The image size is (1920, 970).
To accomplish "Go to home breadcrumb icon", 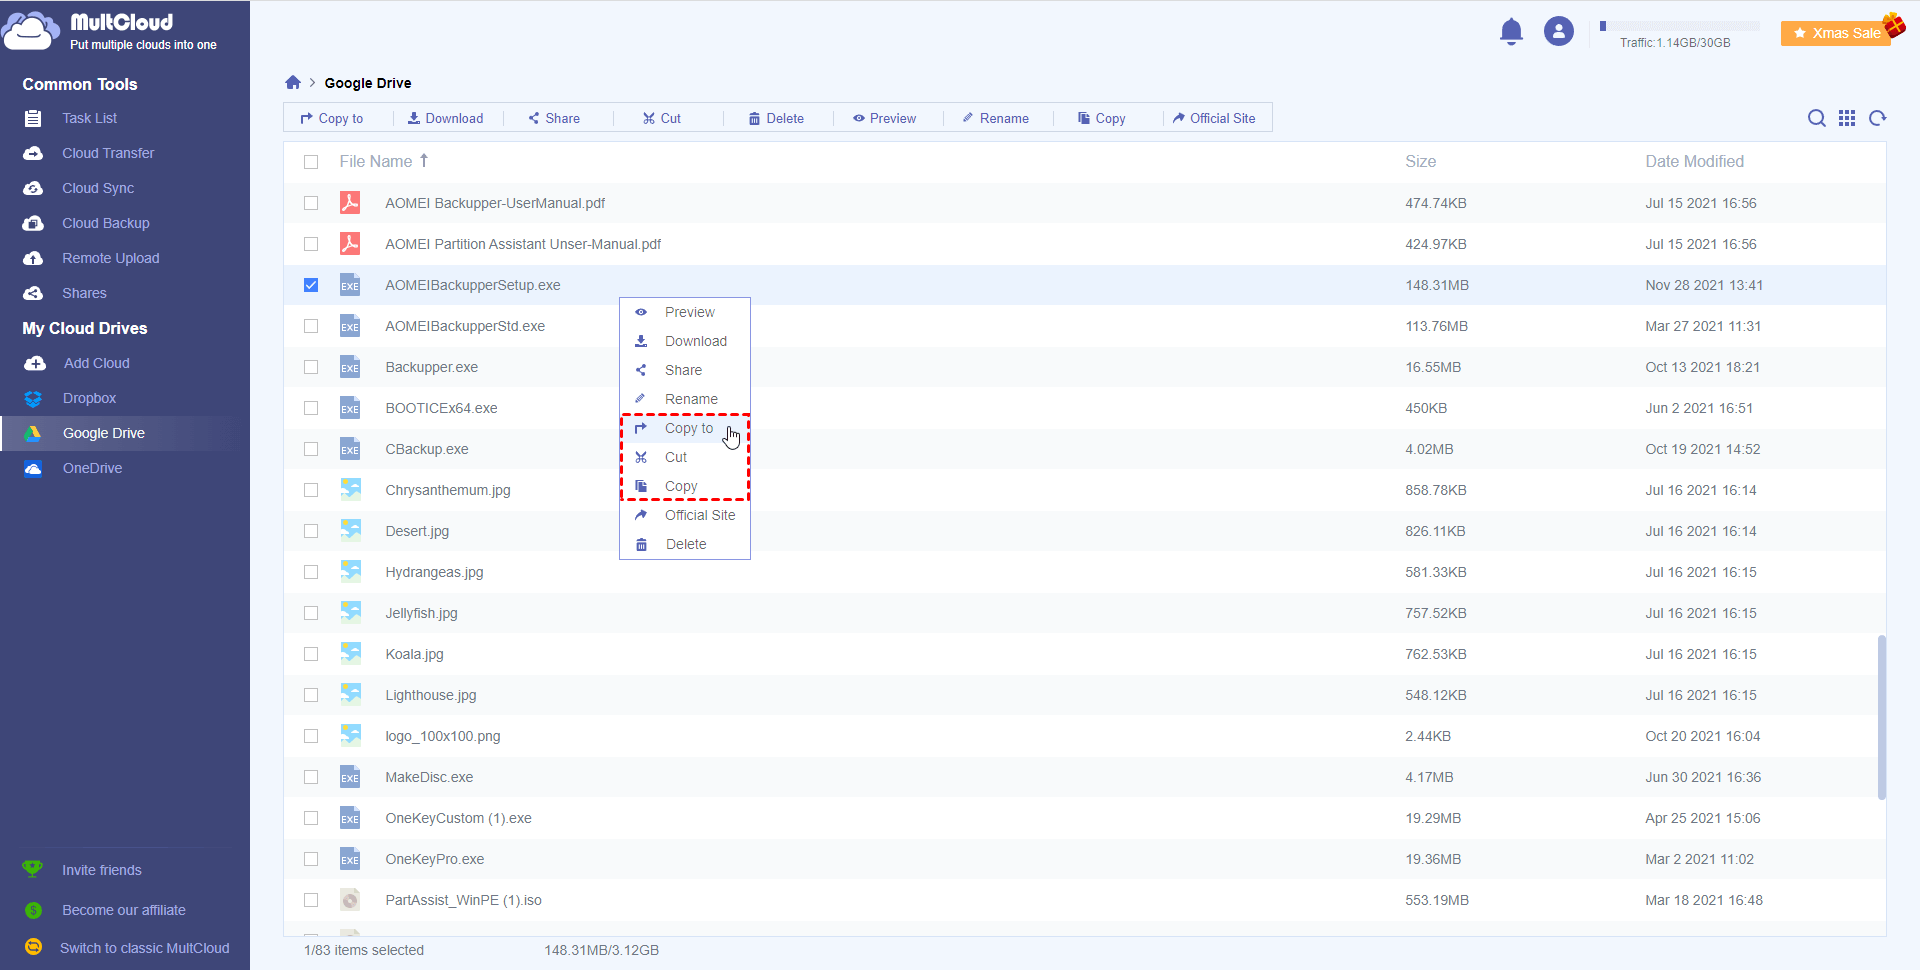I will [293, 83].
